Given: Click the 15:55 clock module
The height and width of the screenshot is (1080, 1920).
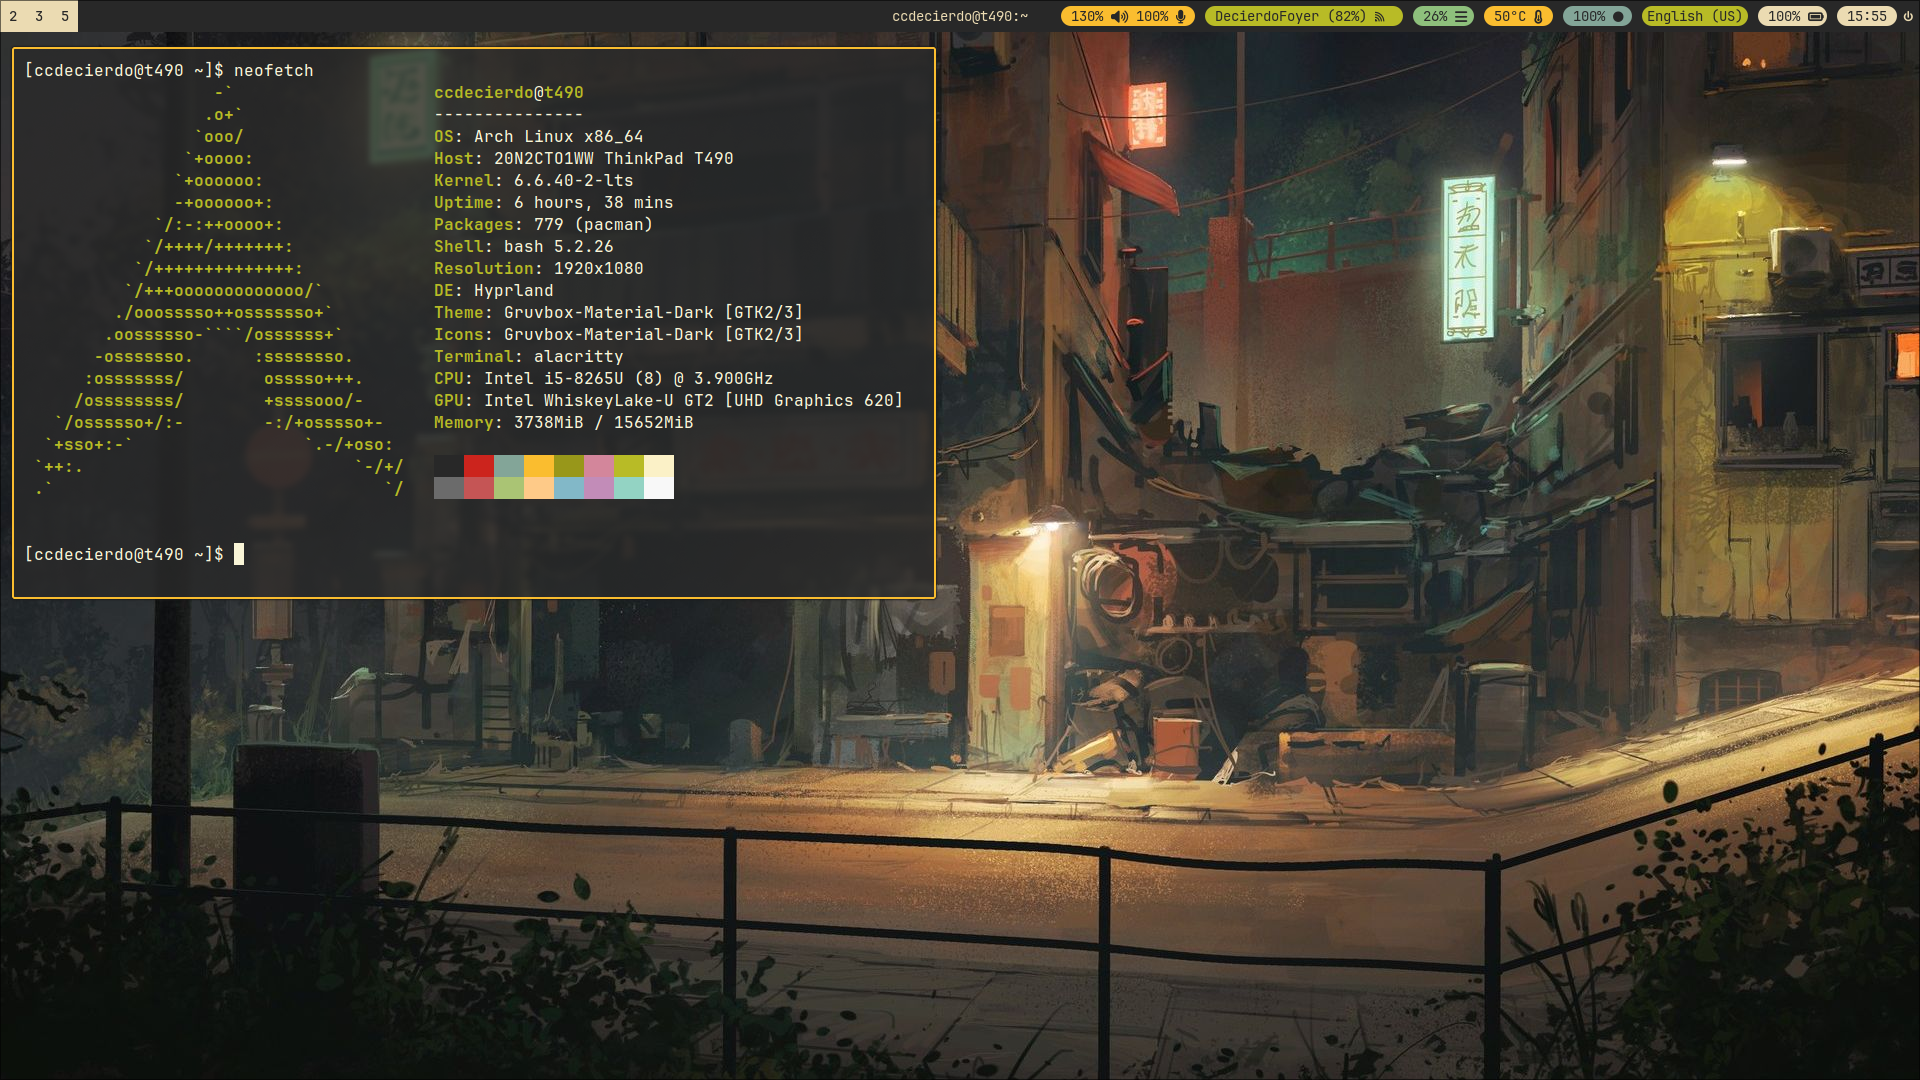Looking at the screenshot, I should (1866, 16).
